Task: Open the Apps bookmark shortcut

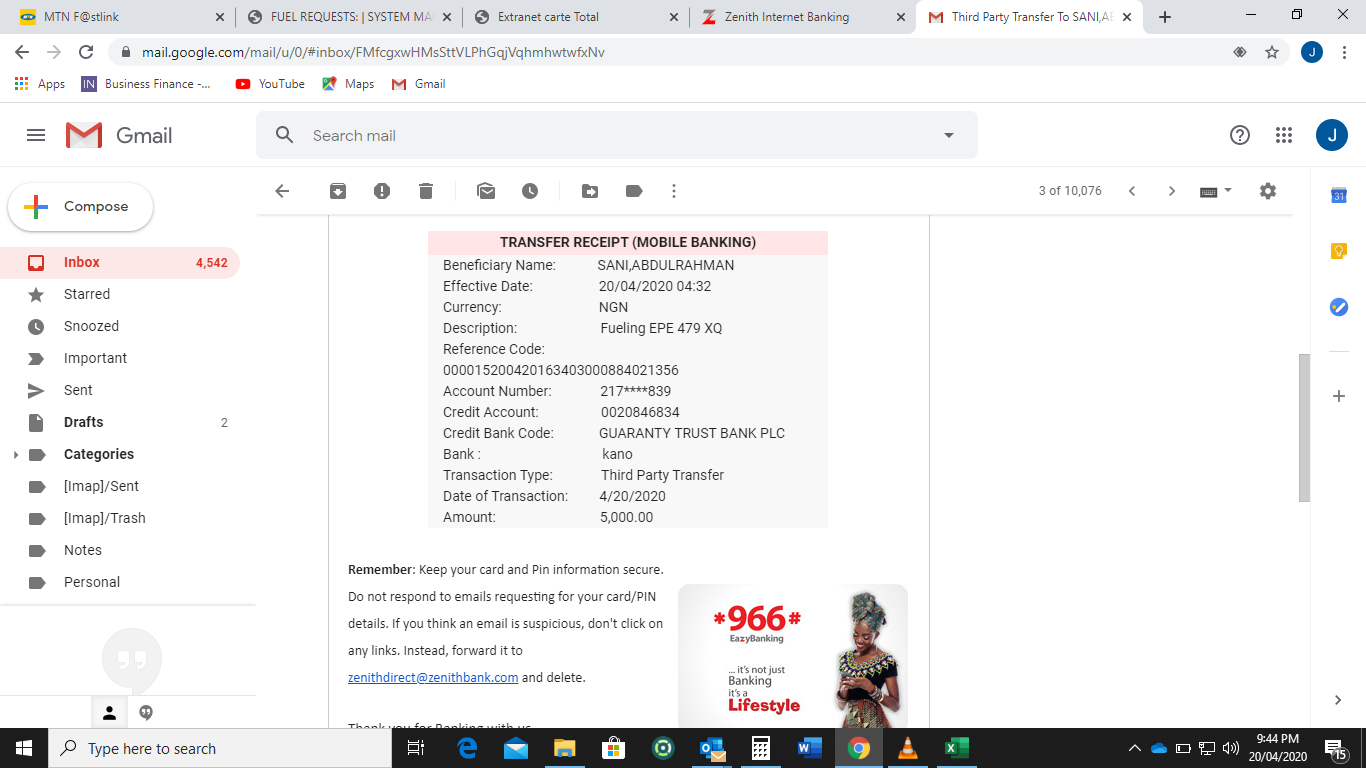Action: [x=40, y=84]
